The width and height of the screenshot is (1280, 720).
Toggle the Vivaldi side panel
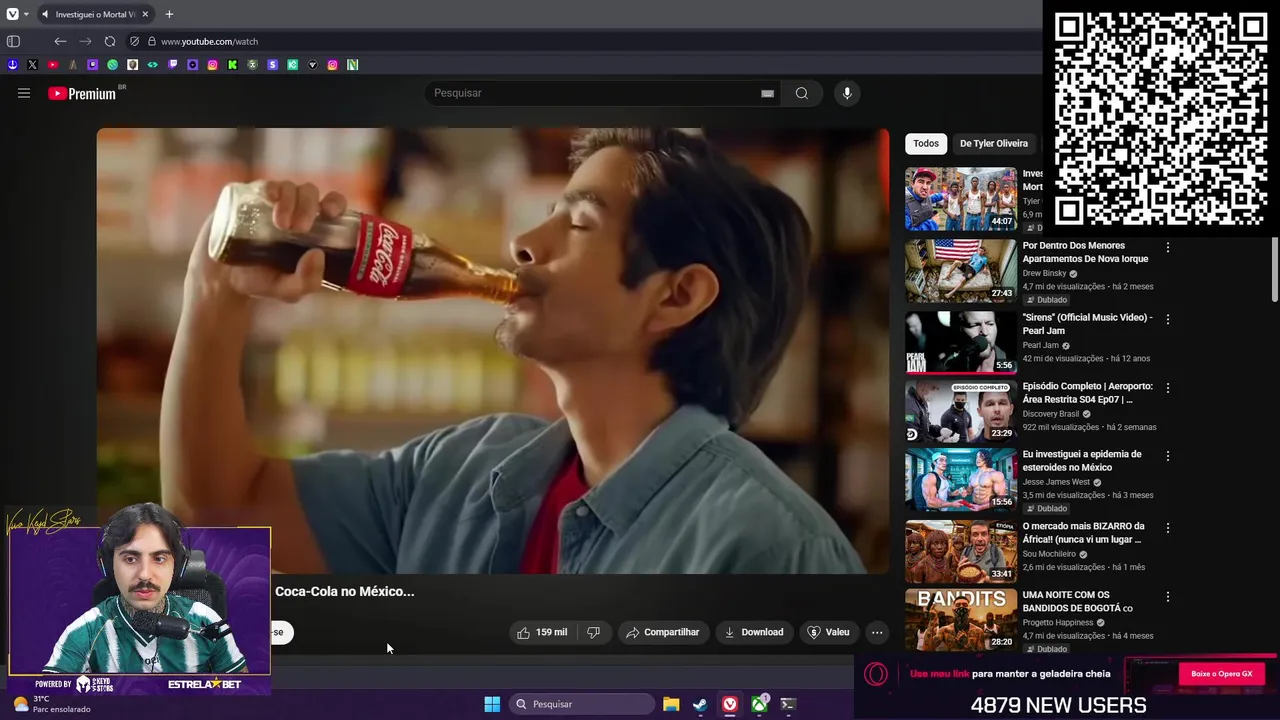point(13,41)
